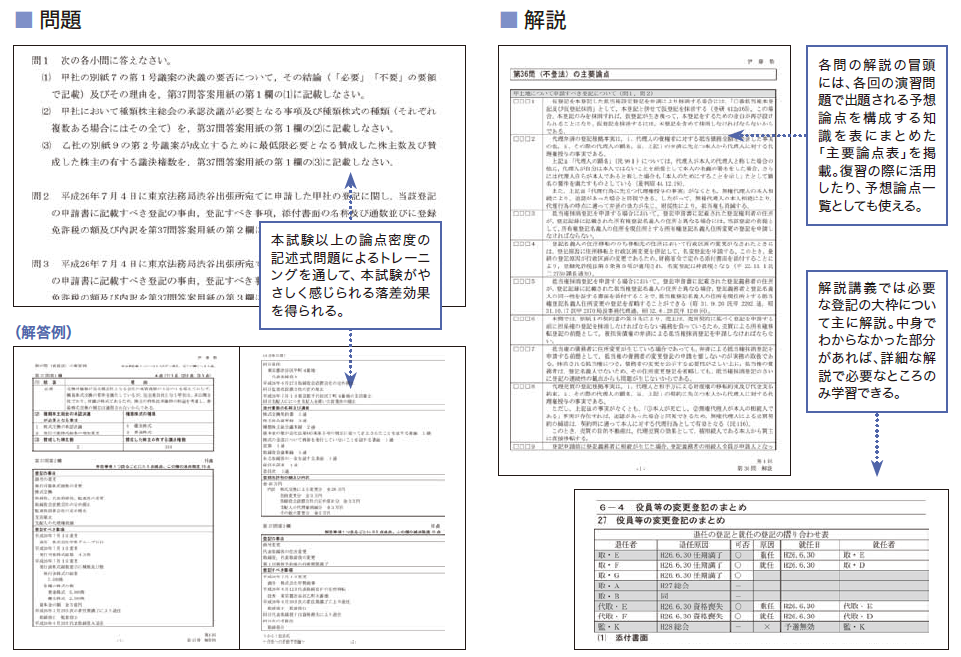Click the 可否 column header
961x657 pixels.
[x=742, y=544]
